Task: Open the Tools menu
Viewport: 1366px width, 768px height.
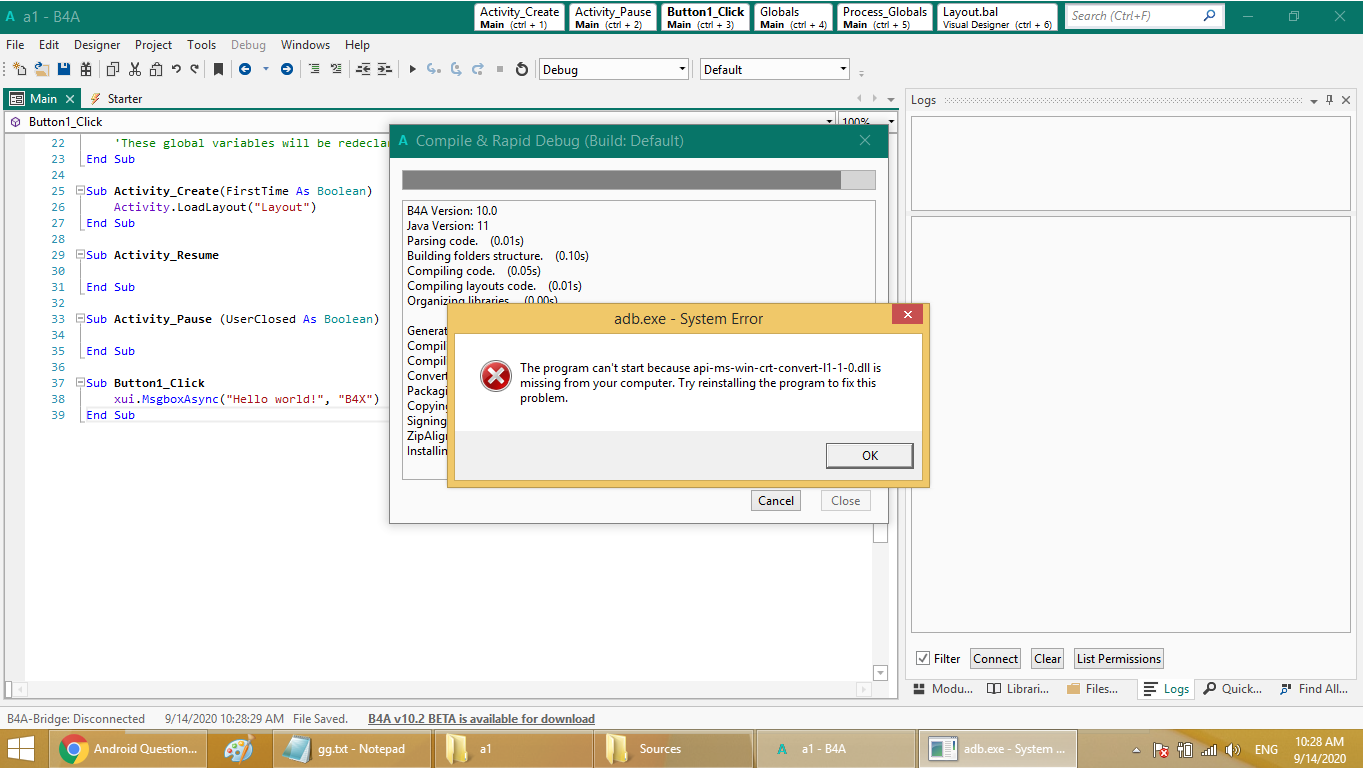Action: 202,45
